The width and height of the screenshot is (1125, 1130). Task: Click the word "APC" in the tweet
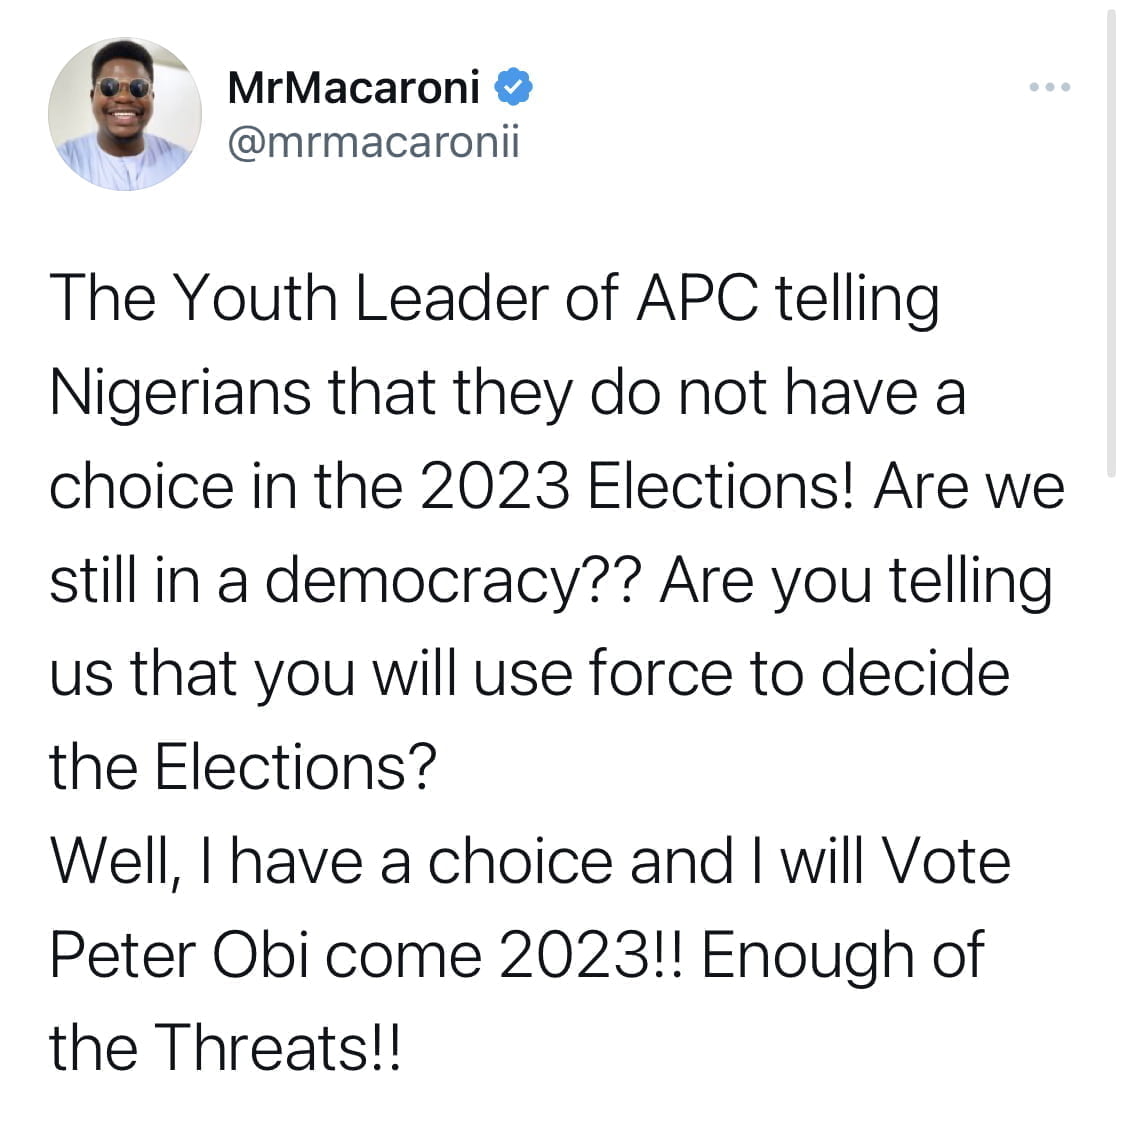coord(697,298)
